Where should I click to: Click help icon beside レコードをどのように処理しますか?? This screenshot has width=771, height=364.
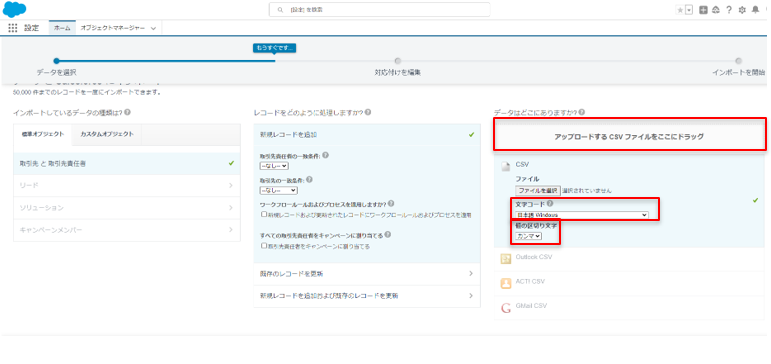coord(368,112)
